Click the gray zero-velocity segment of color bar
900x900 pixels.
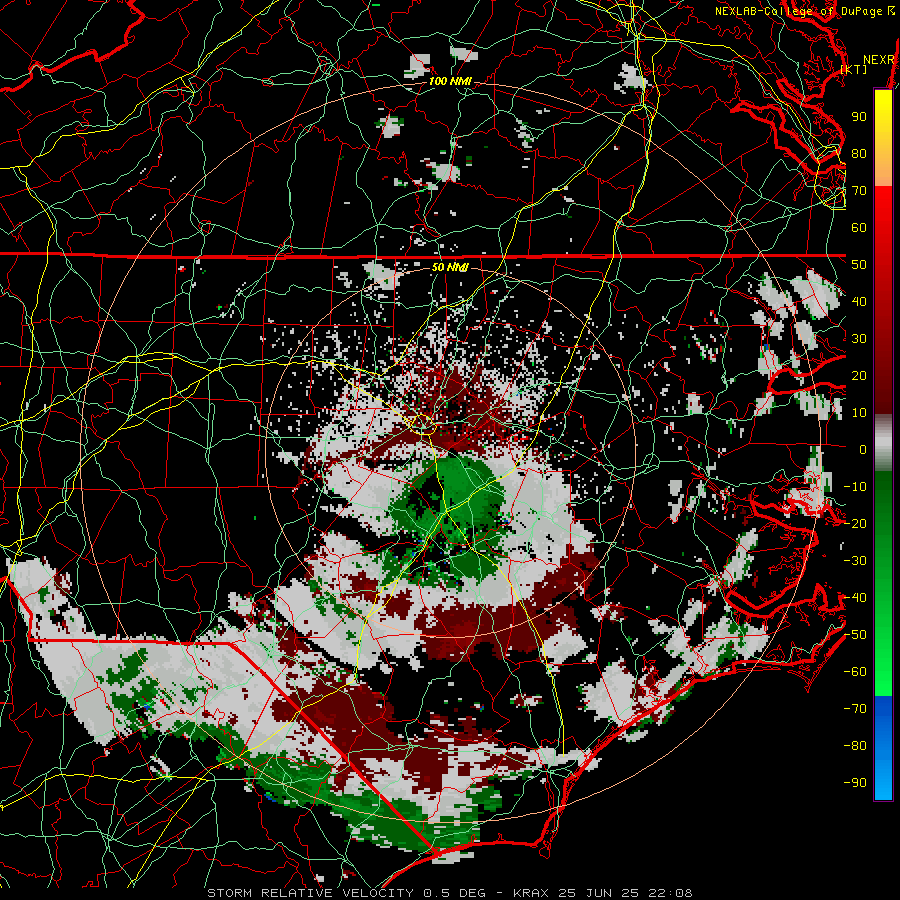pos(883,443)
